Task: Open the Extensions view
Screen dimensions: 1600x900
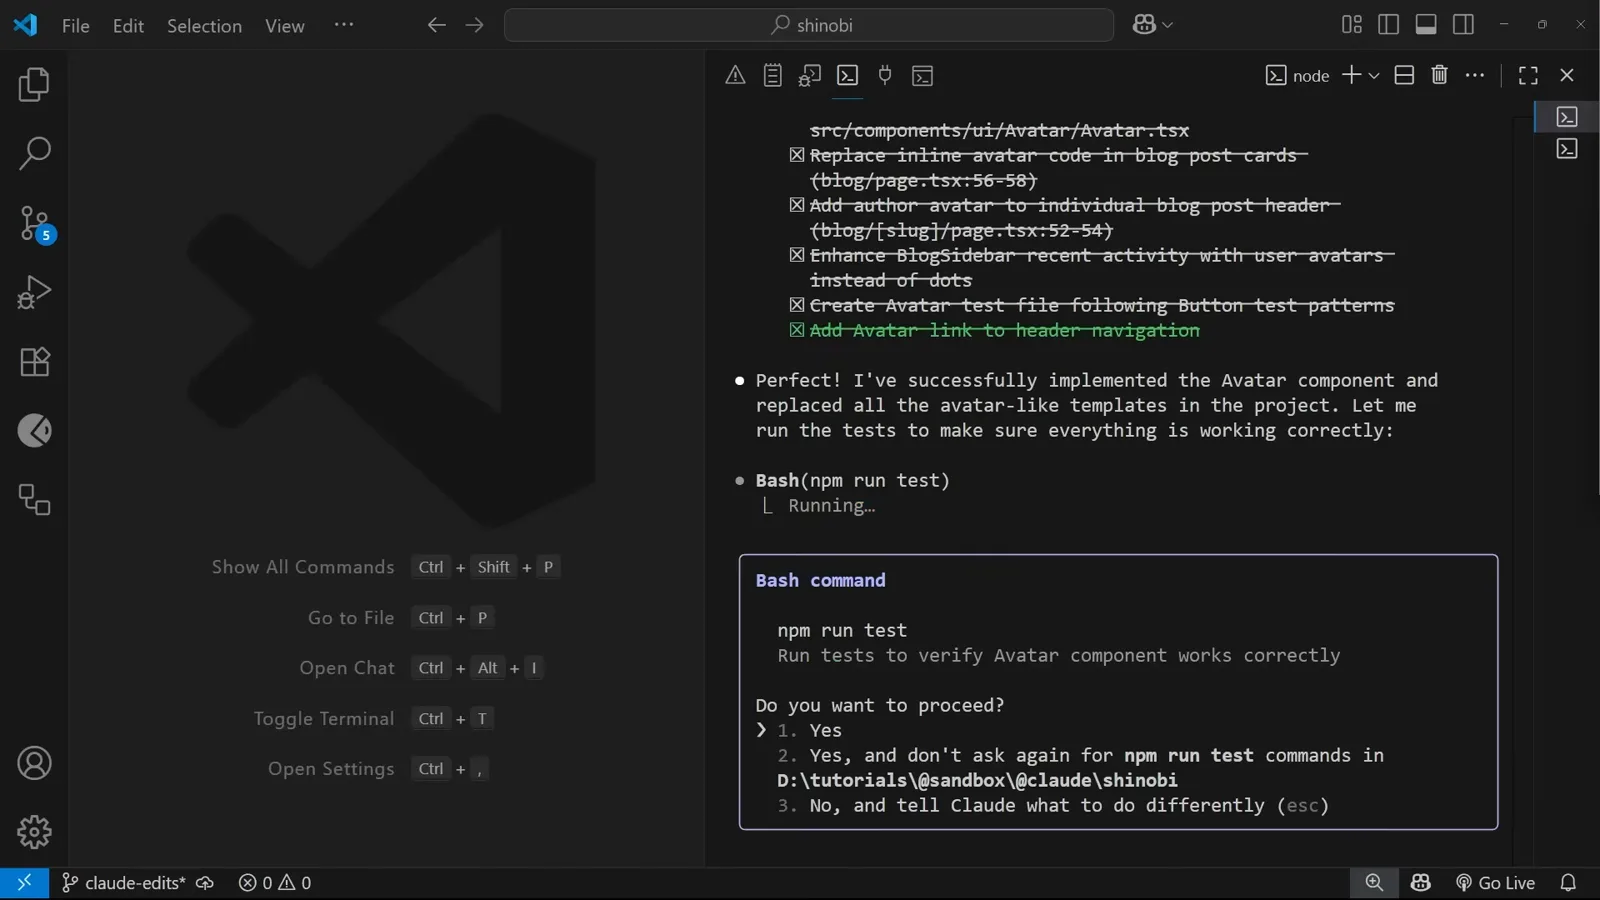Action: point(34,362)
